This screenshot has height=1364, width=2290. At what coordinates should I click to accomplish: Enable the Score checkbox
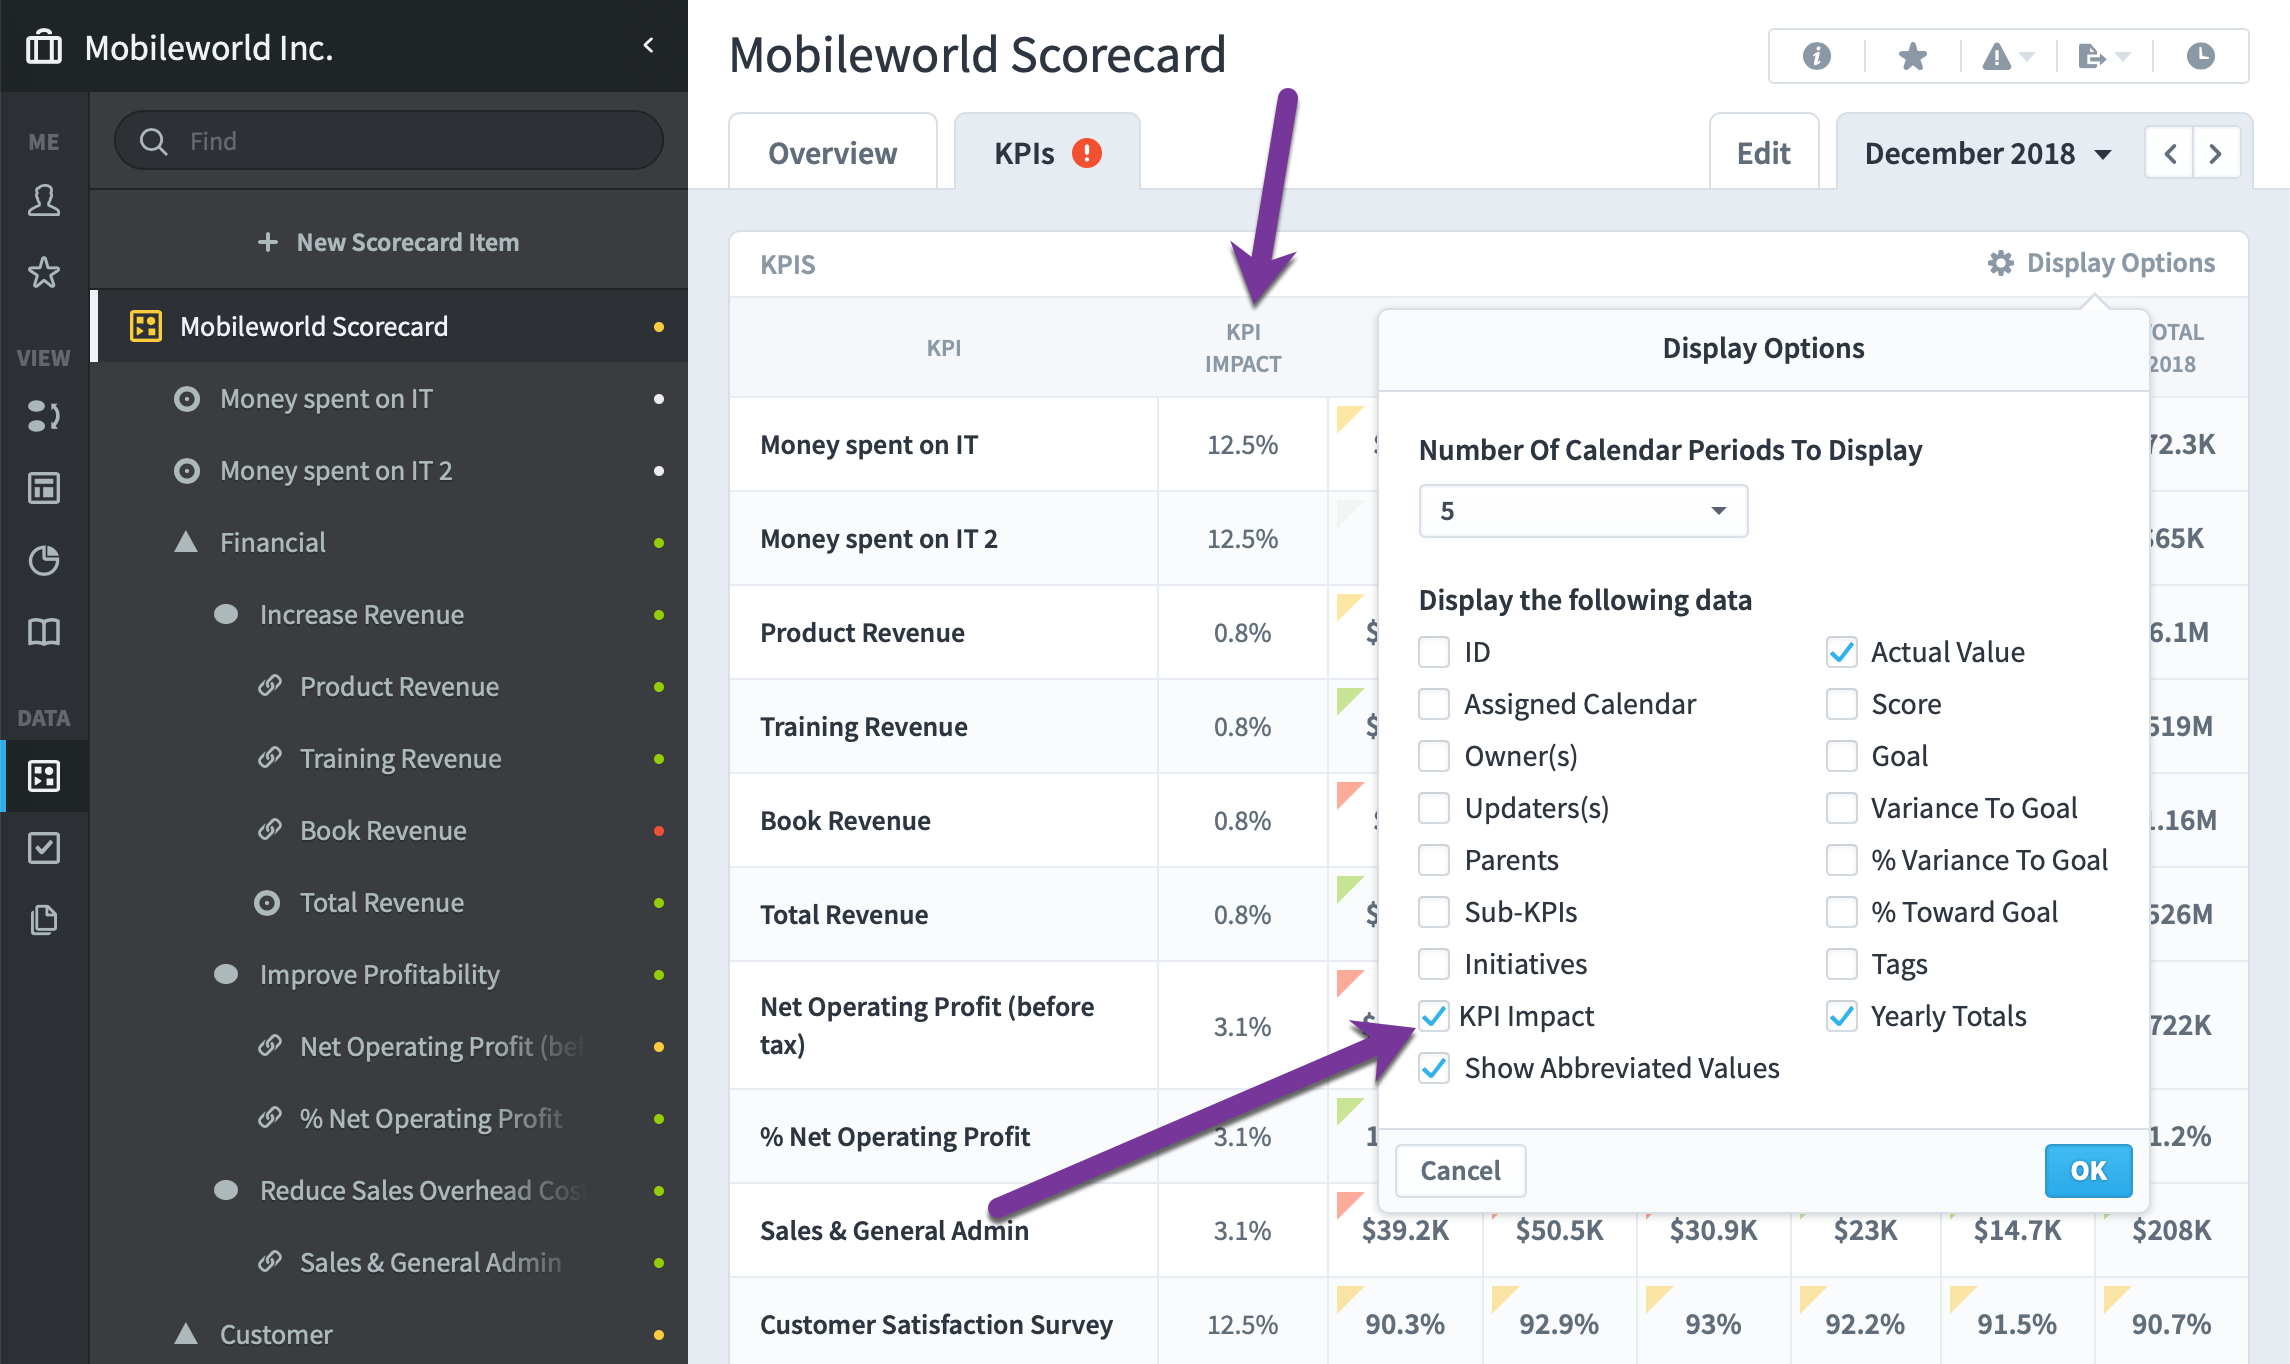tap(1842, 704)
